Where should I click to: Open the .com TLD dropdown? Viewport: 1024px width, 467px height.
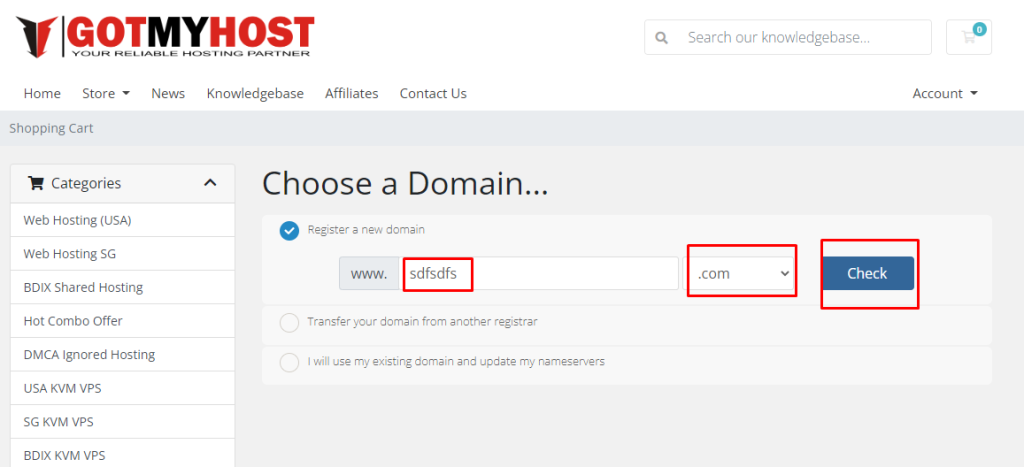coord(740,273)
